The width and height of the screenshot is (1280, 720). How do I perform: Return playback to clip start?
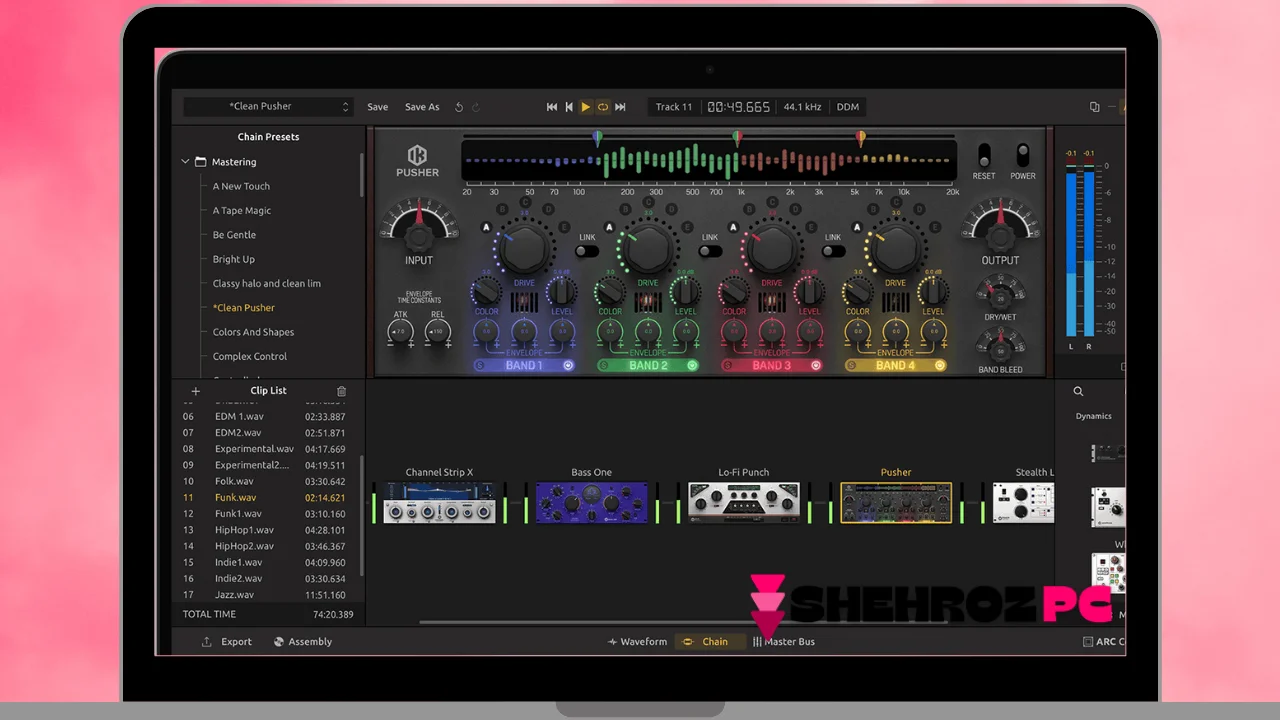coord(569,107)
